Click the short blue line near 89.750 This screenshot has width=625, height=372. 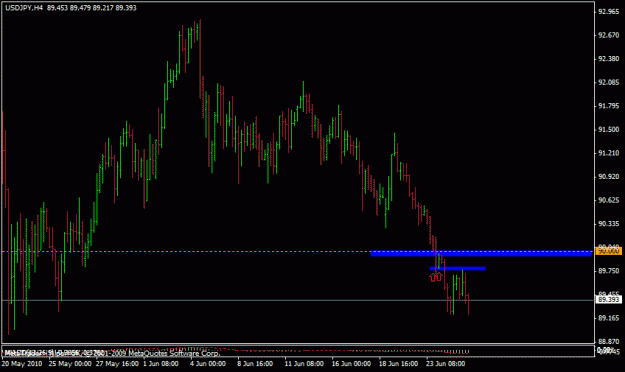click(458, 268)
